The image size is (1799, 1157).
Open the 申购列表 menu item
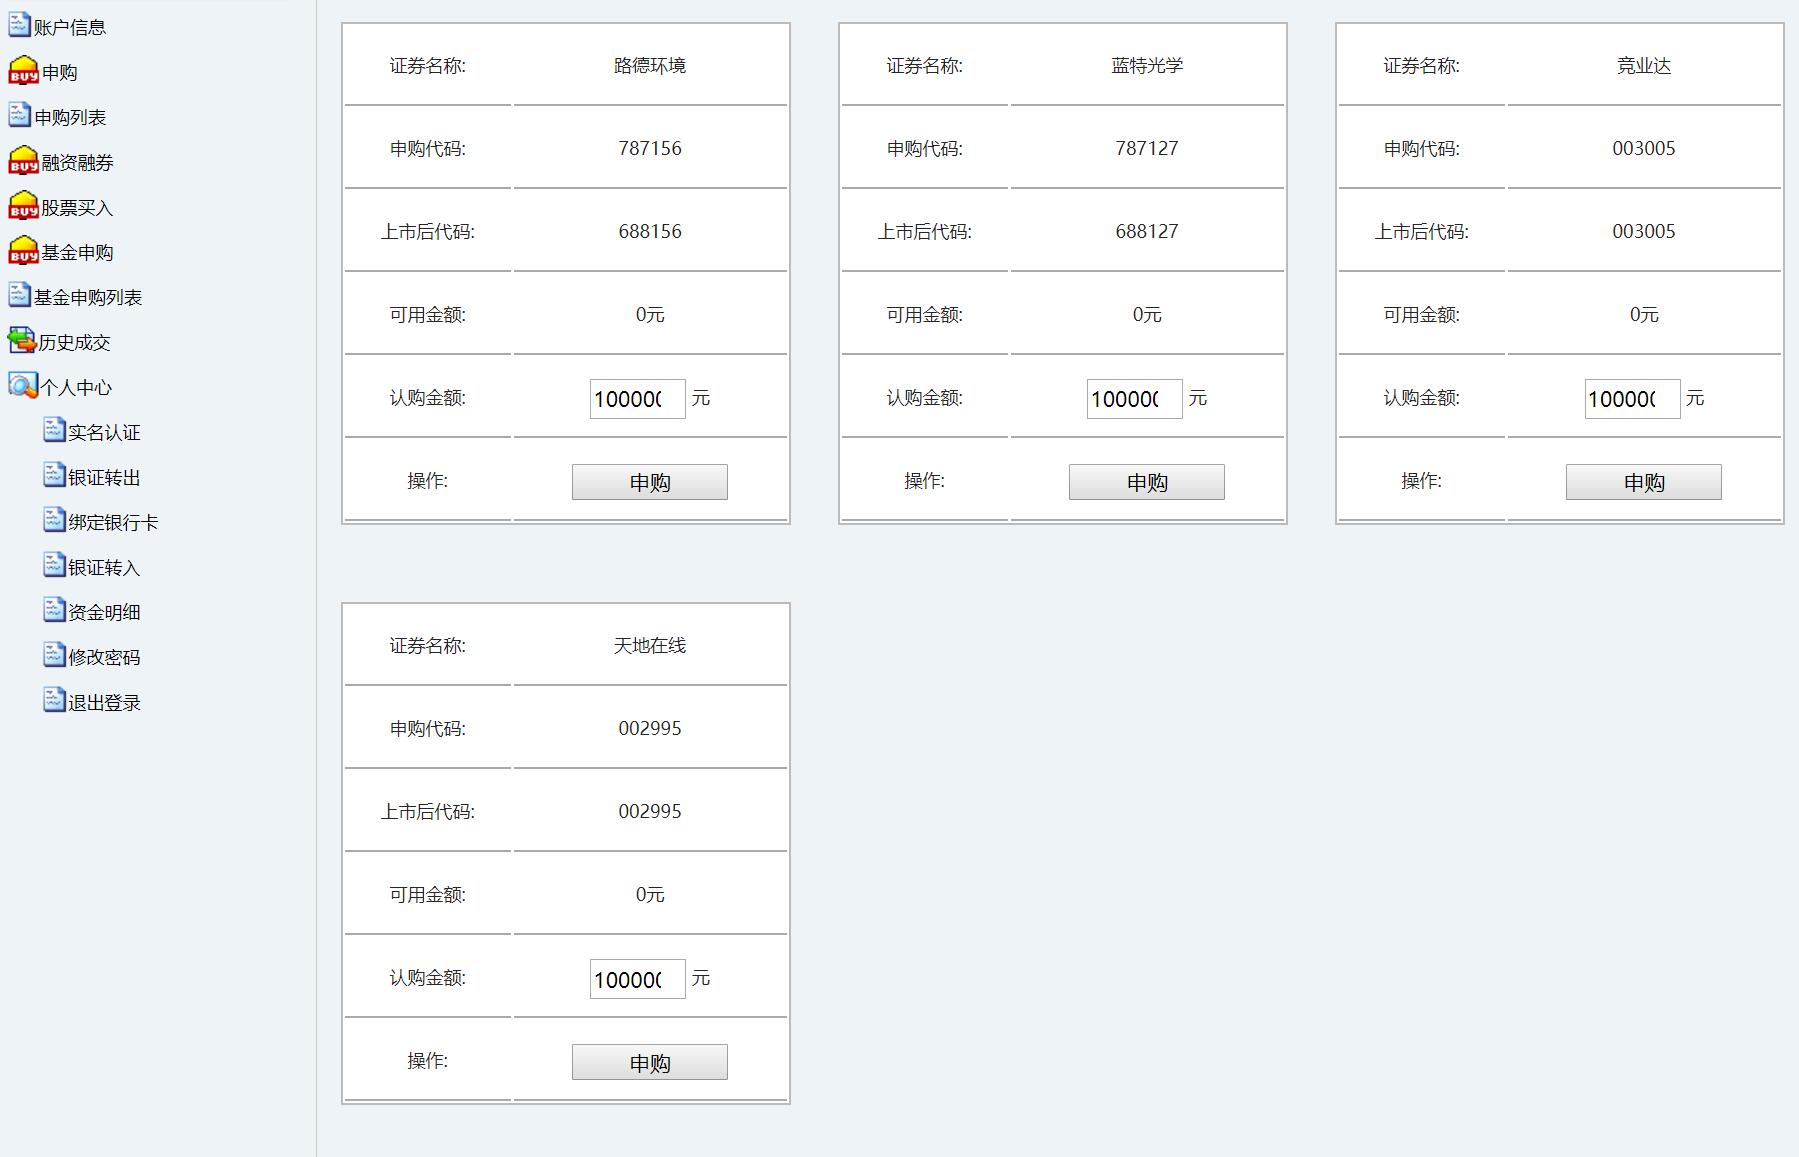click(70, 117)
